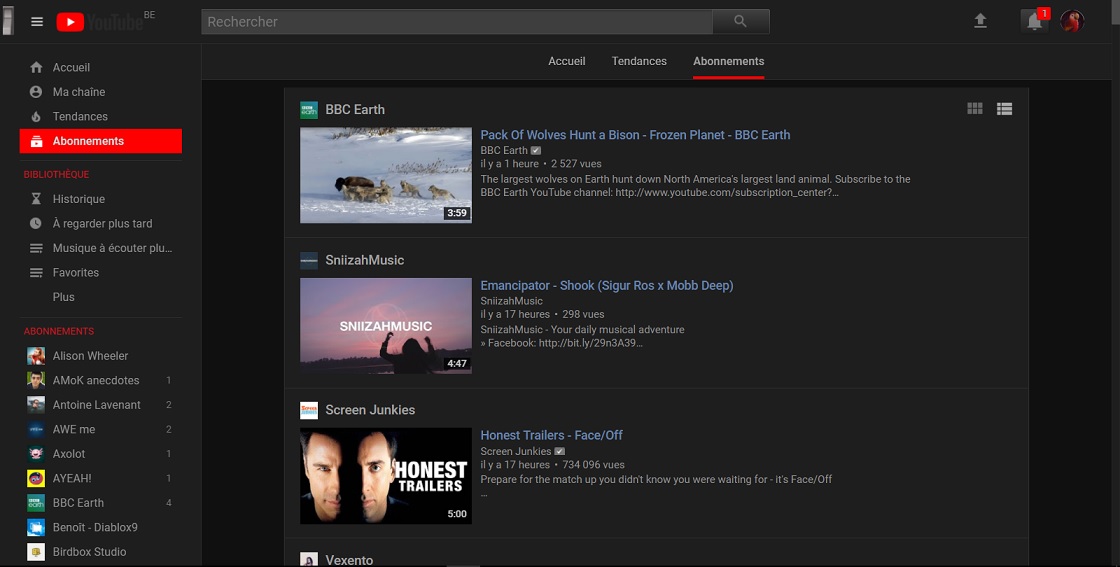Click the upload video icon
The height and width of the screenshot is (567, 1120).
click(980, 21)
